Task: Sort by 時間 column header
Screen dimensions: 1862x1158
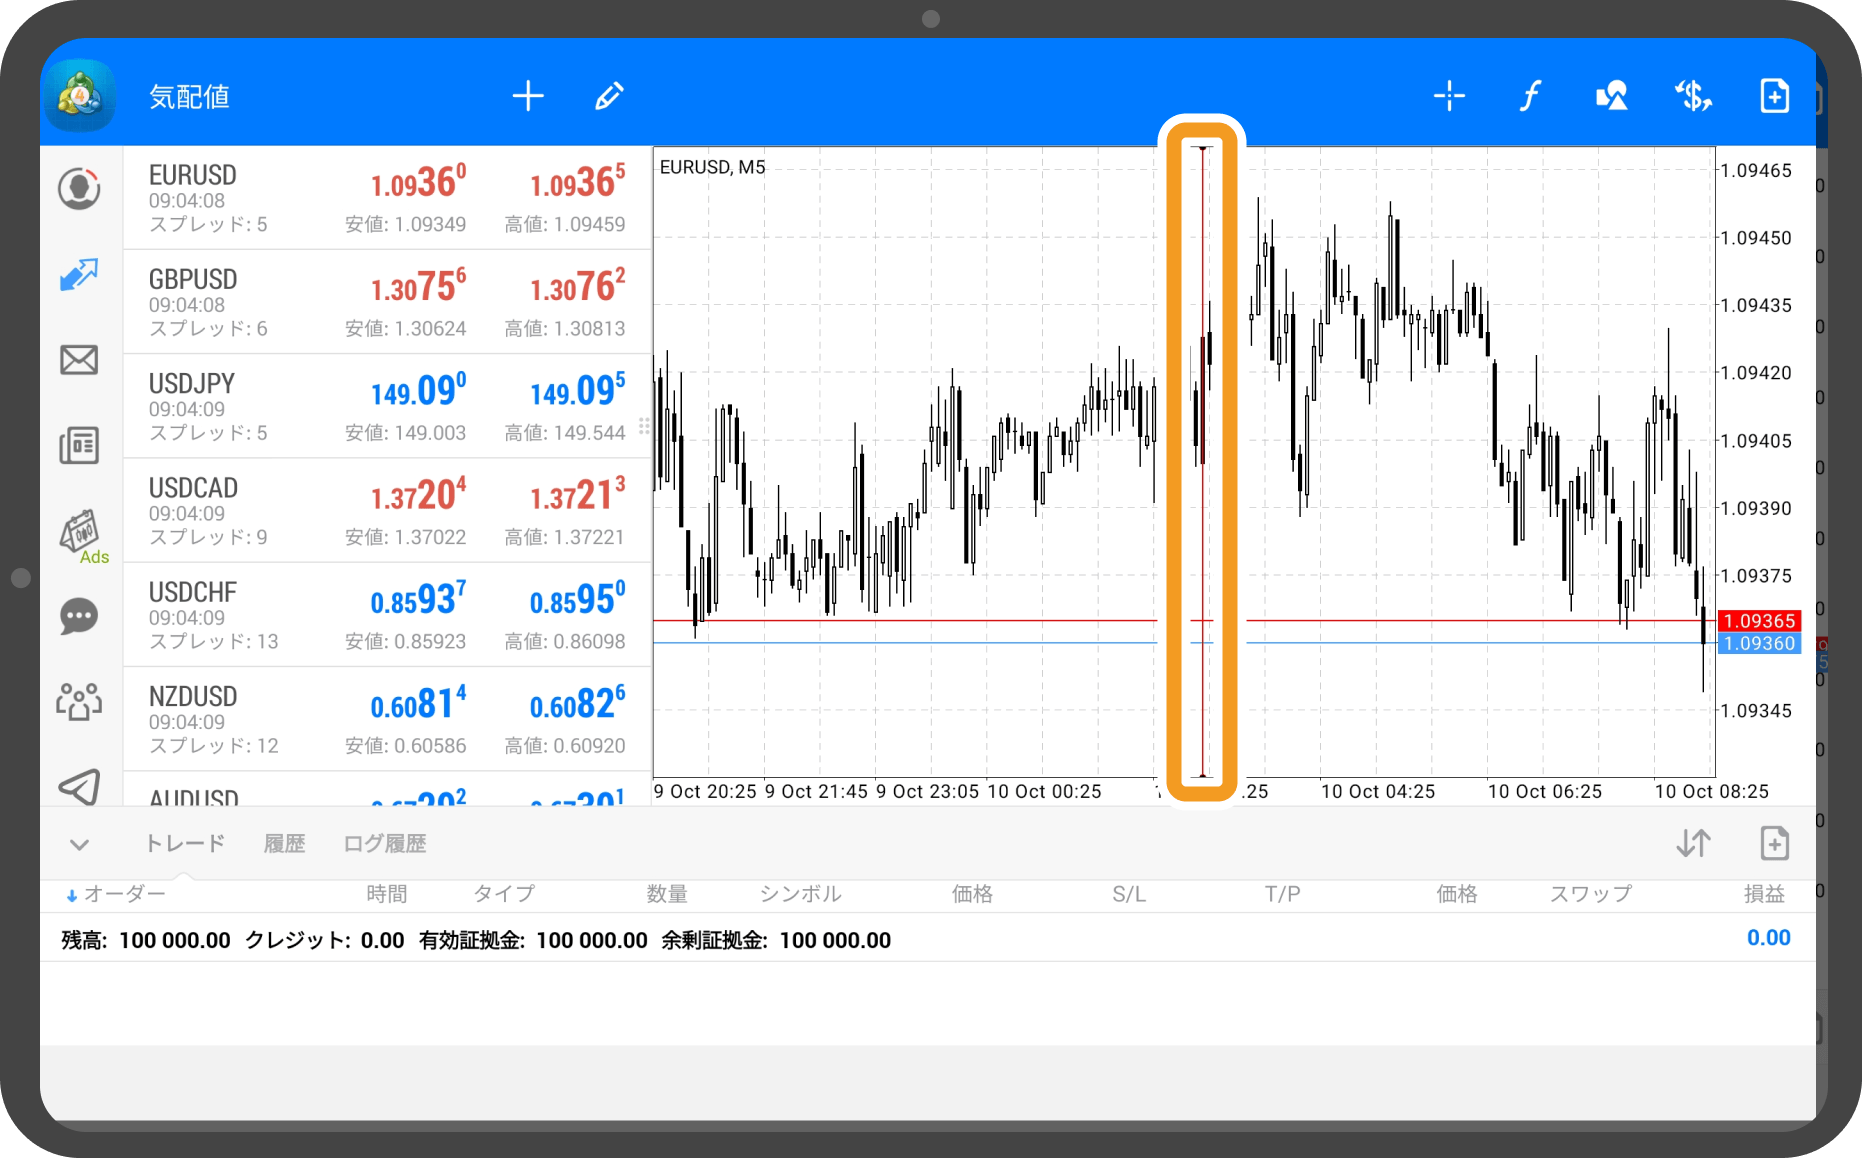Action: pos(386,894)
